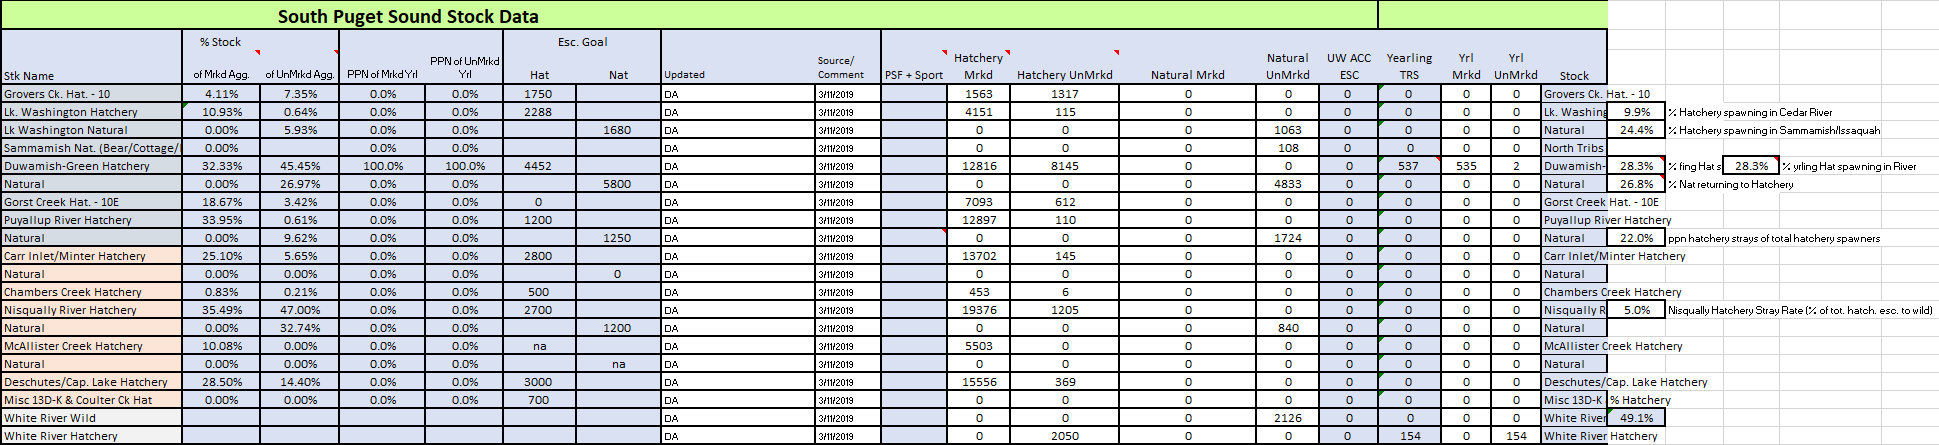The height and width of the screenshot is (445, 1939).
Task: Select Deschutes/Cap. Lake Hatchery name cell
Action: click(91, 382)
